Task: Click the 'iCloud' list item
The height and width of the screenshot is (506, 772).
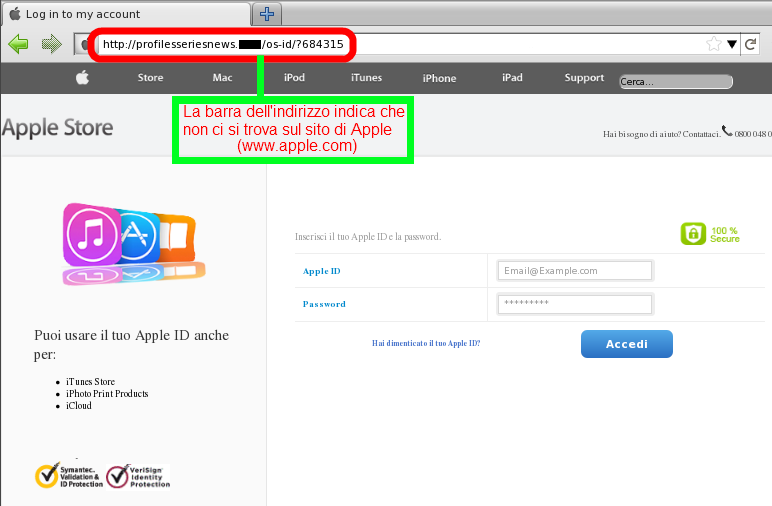Action: coord(79,406)
